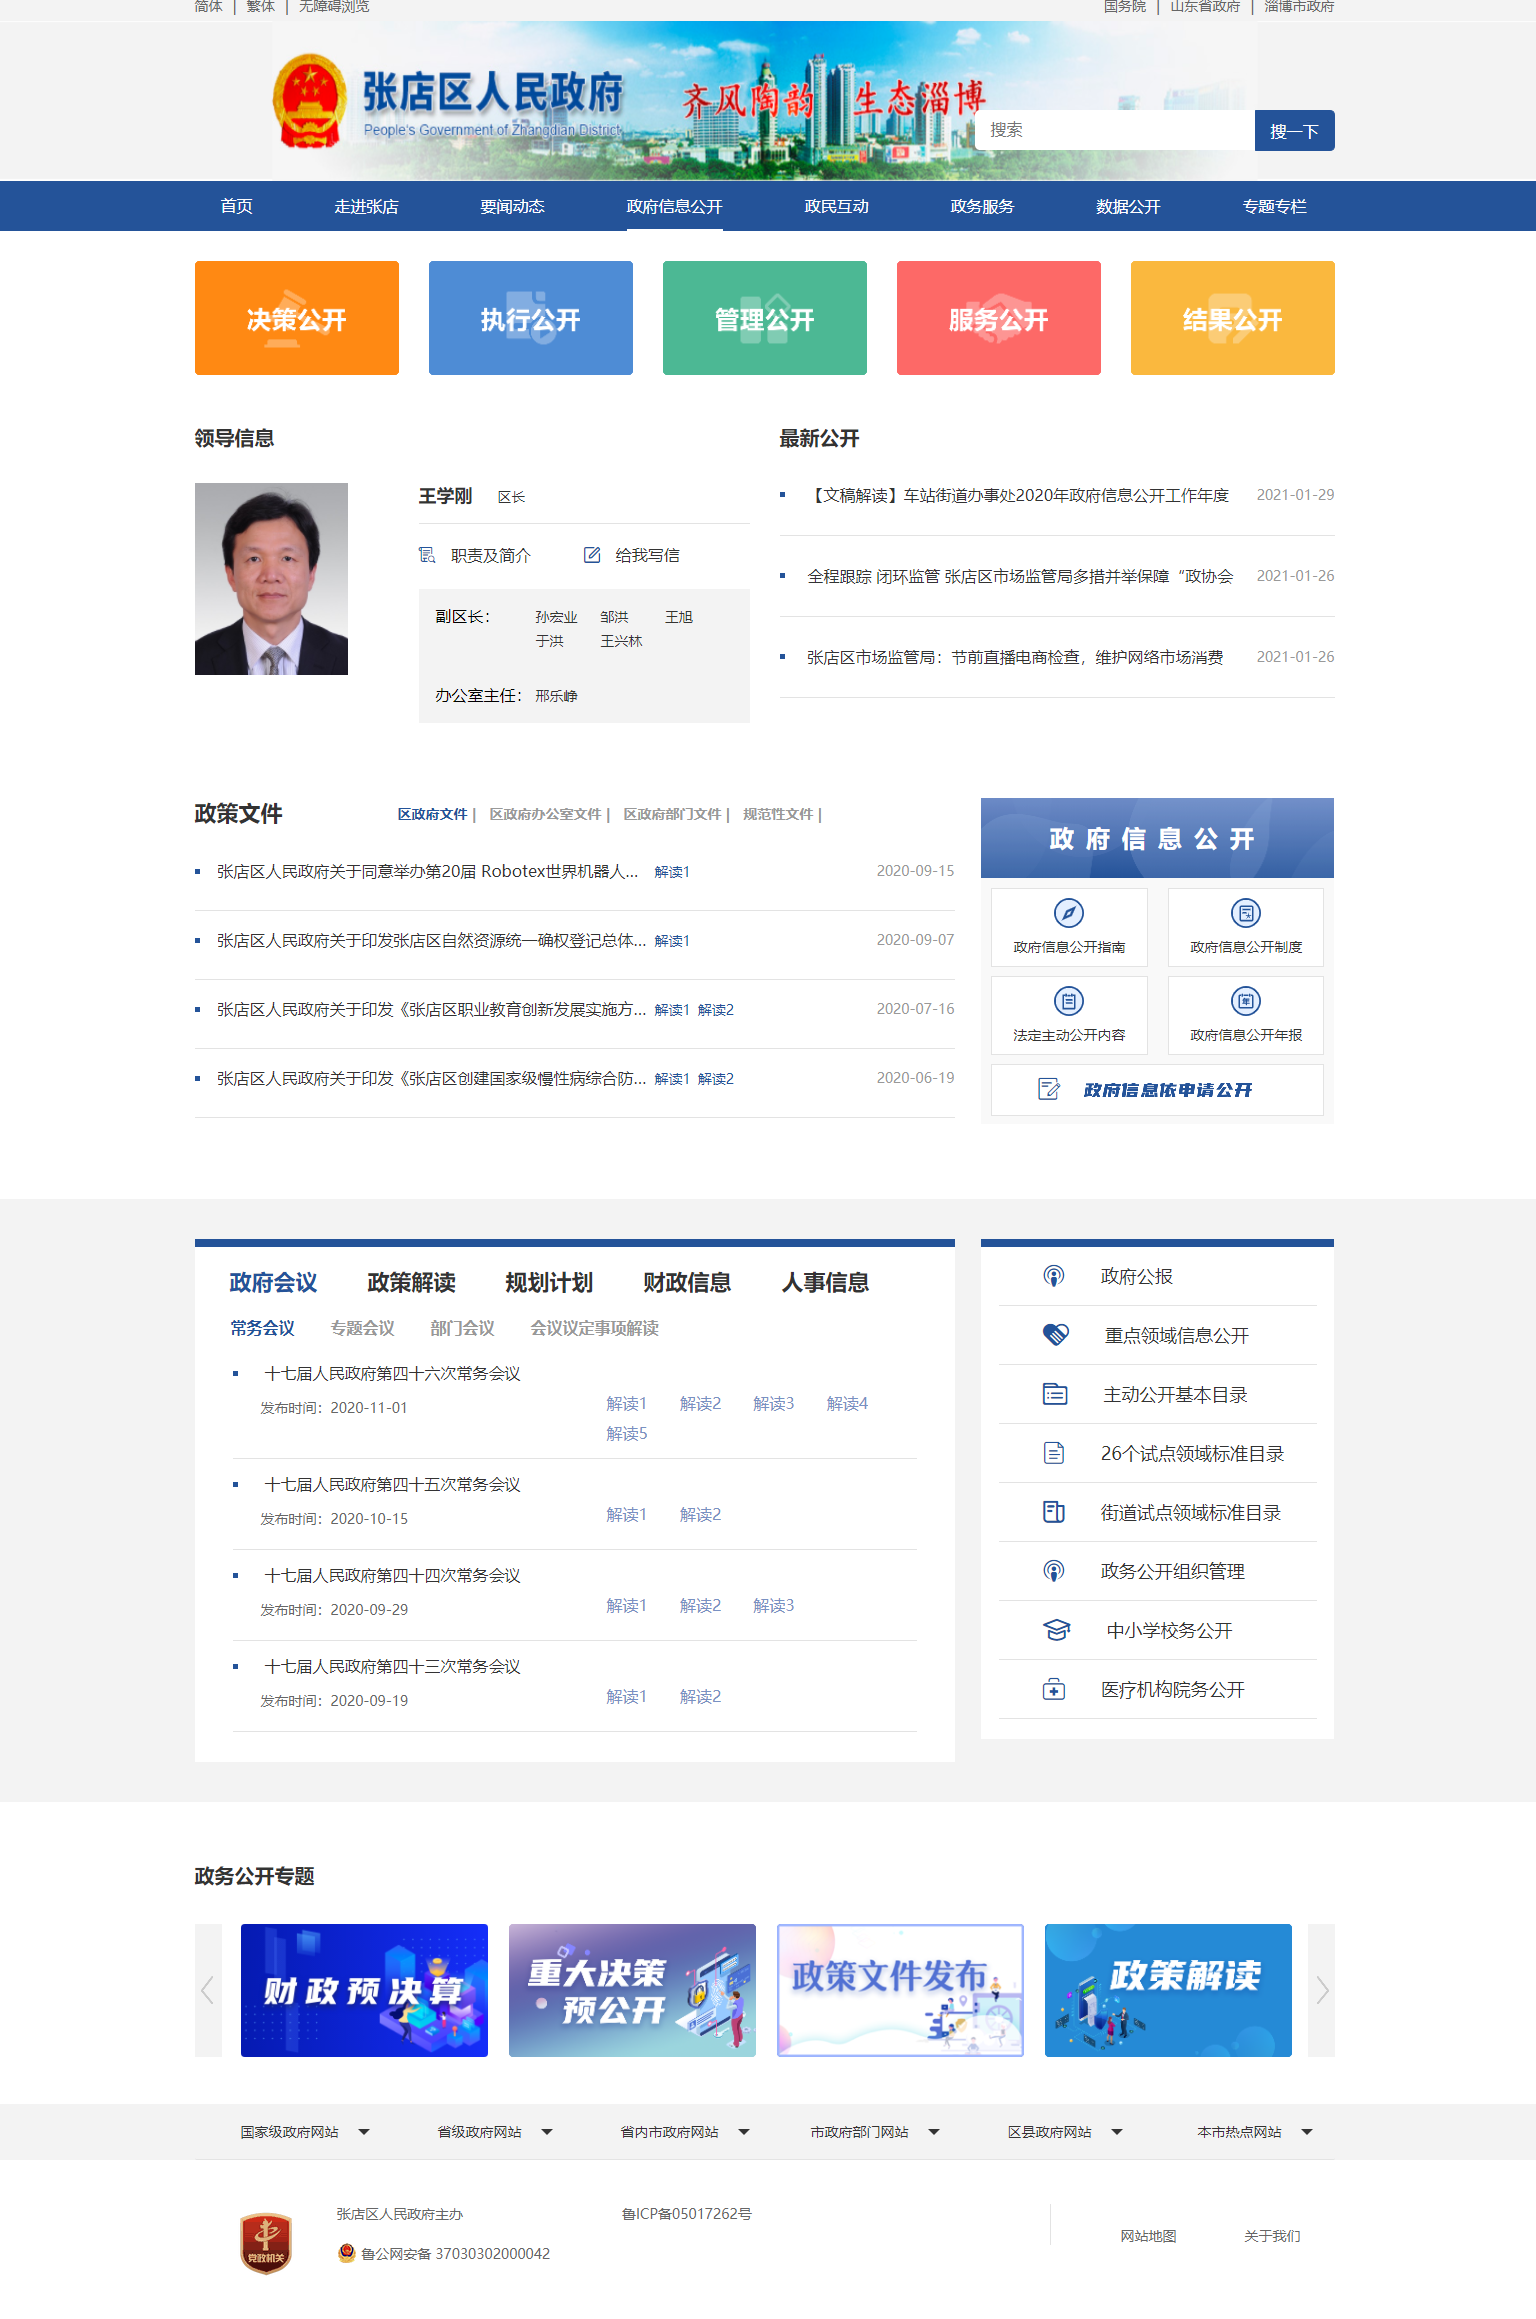Click the medical kit icon for 医疗机构院务公开
This screenshot has height=2319, width=1536.
tap(1054, 1689)
